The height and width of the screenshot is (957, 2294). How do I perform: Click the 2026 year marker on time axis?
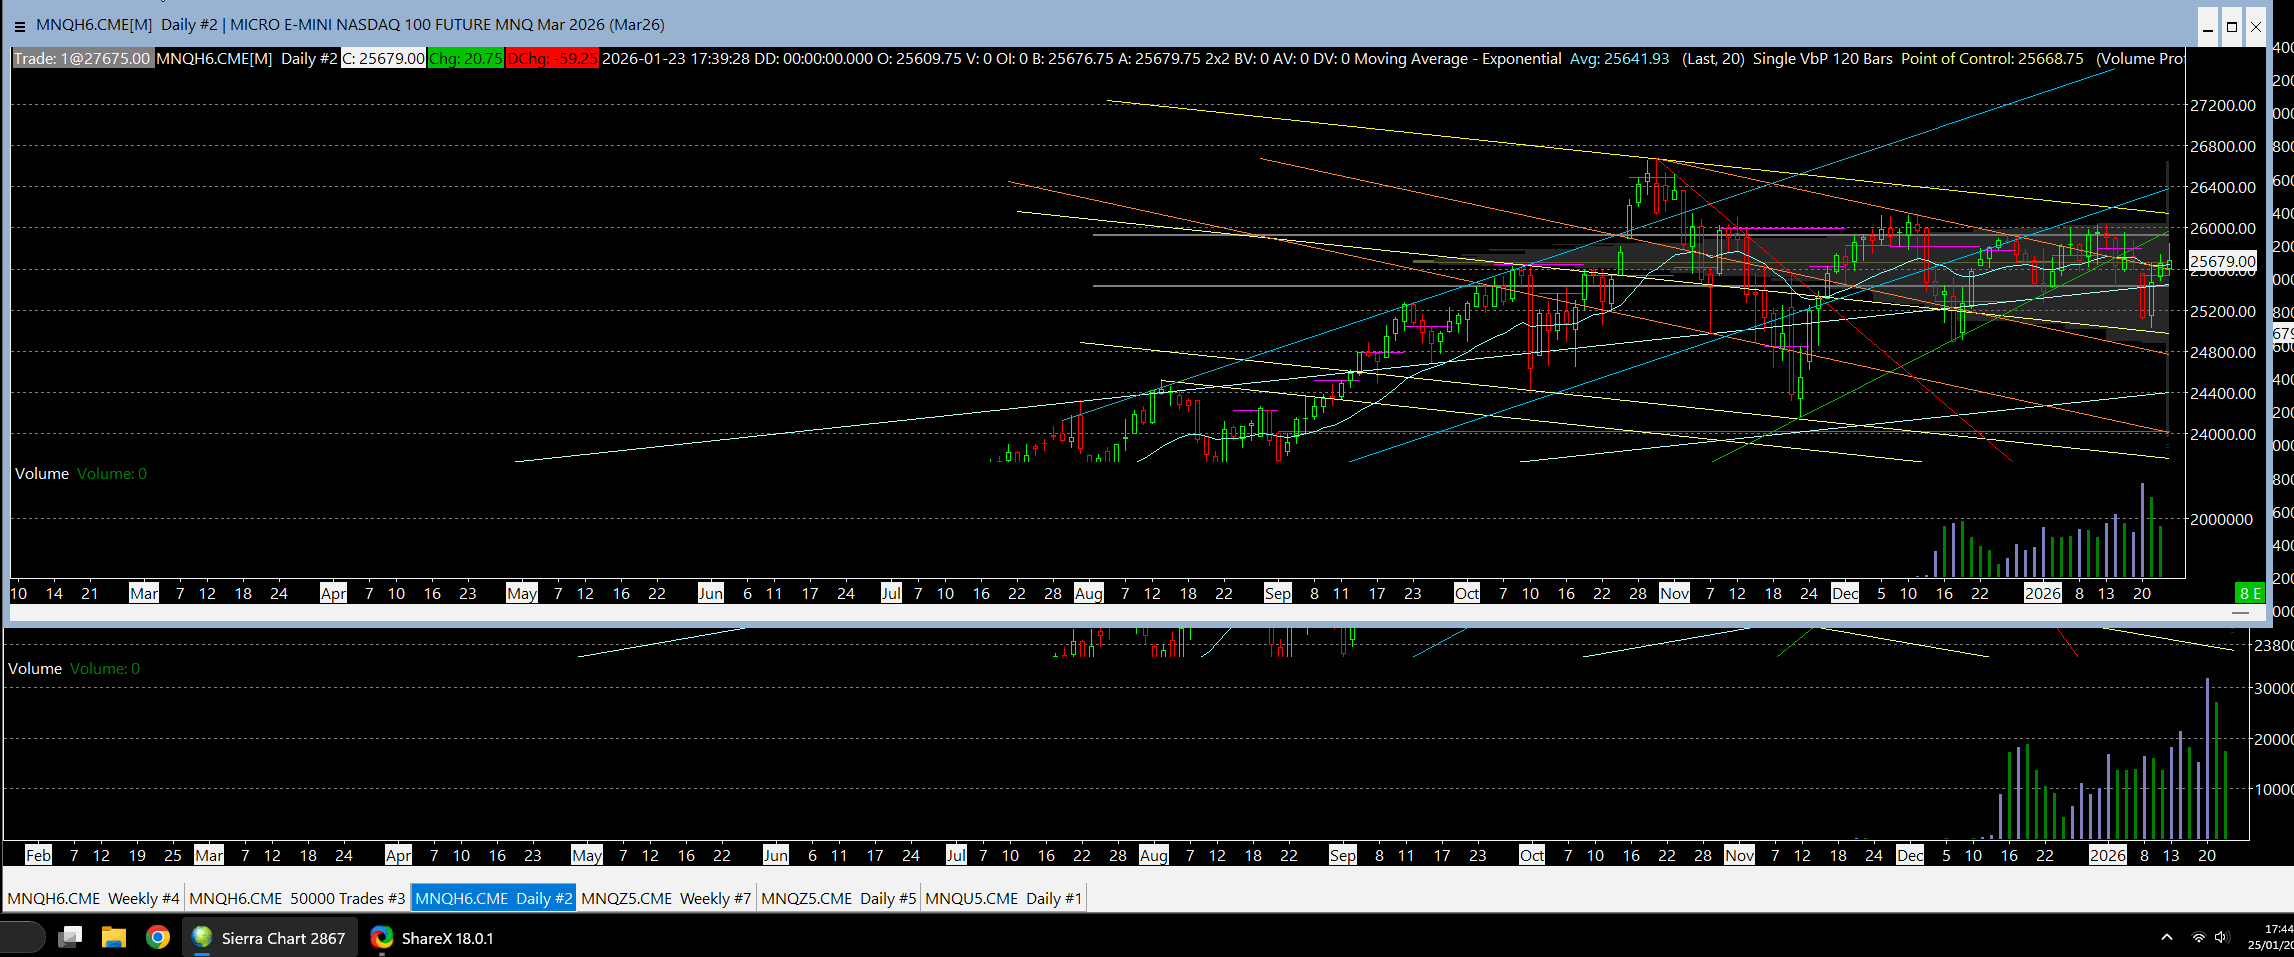[2042, 593]
